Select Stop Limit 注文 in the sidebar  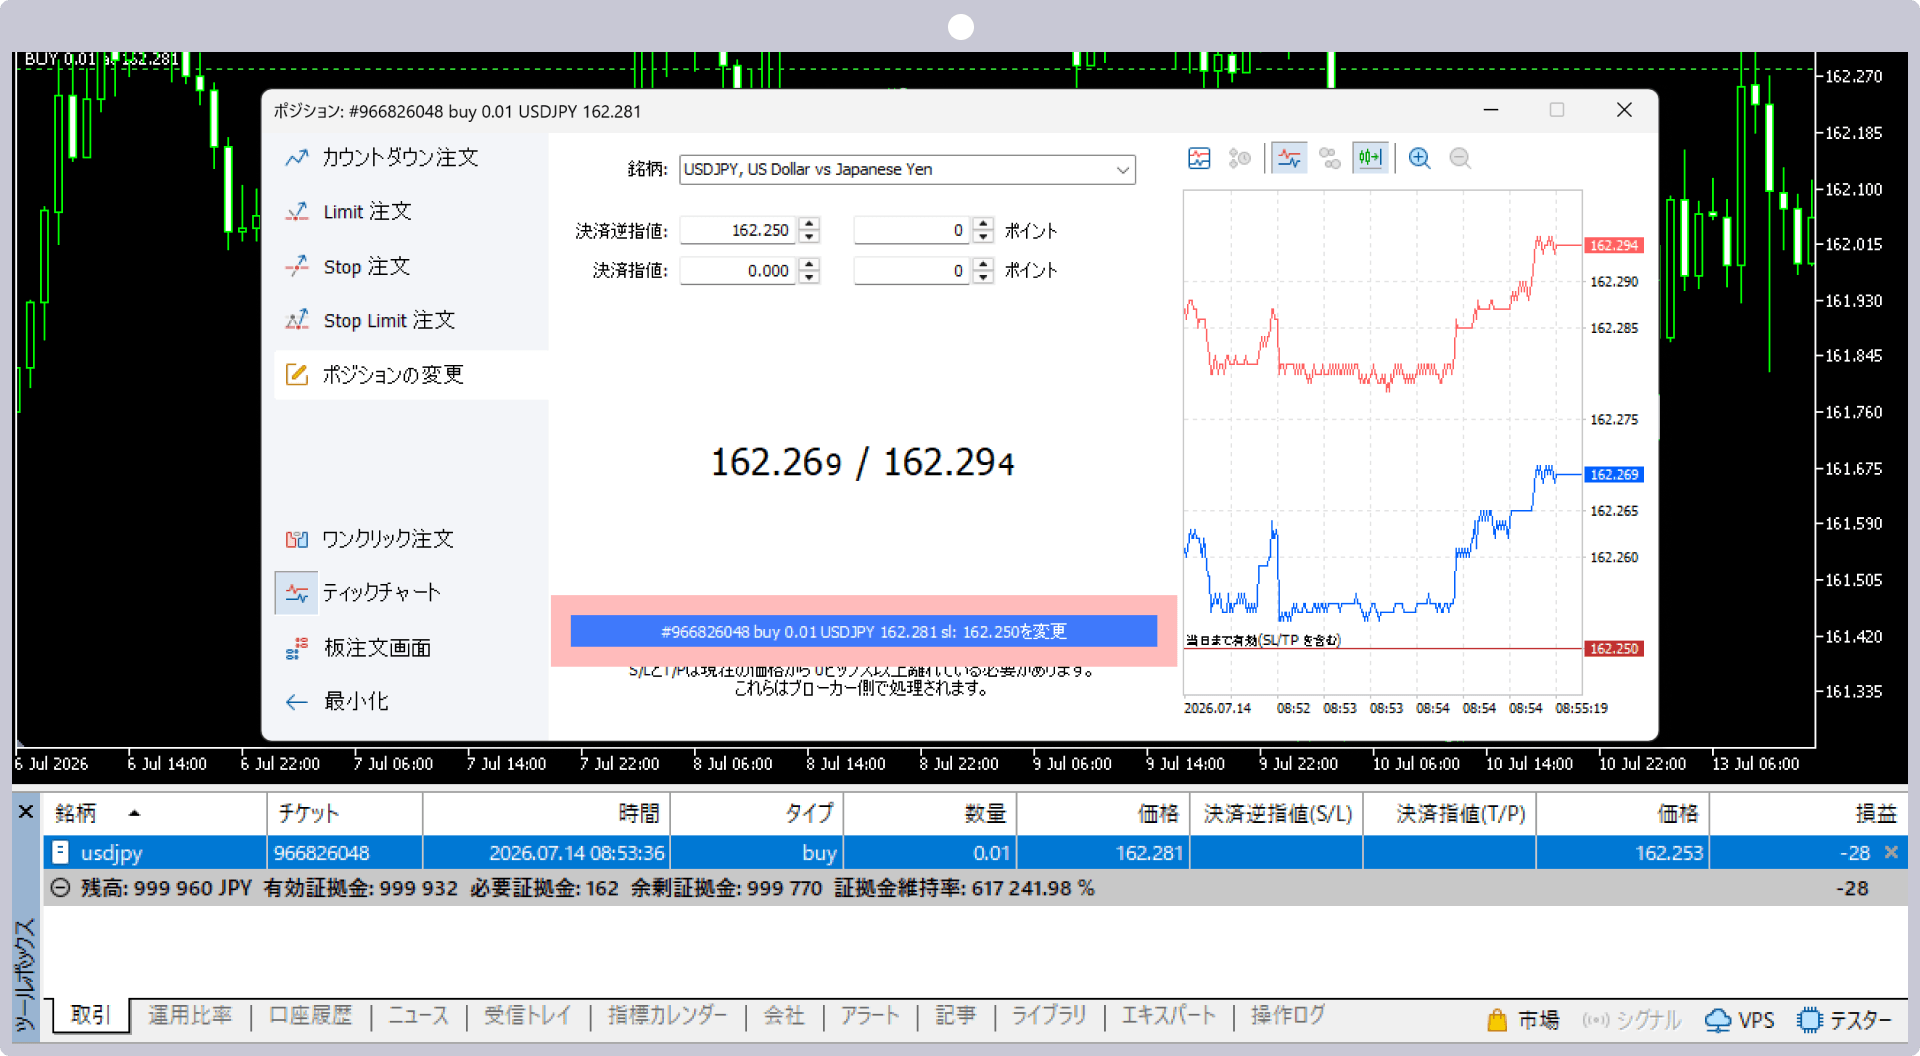coord(370,321)
